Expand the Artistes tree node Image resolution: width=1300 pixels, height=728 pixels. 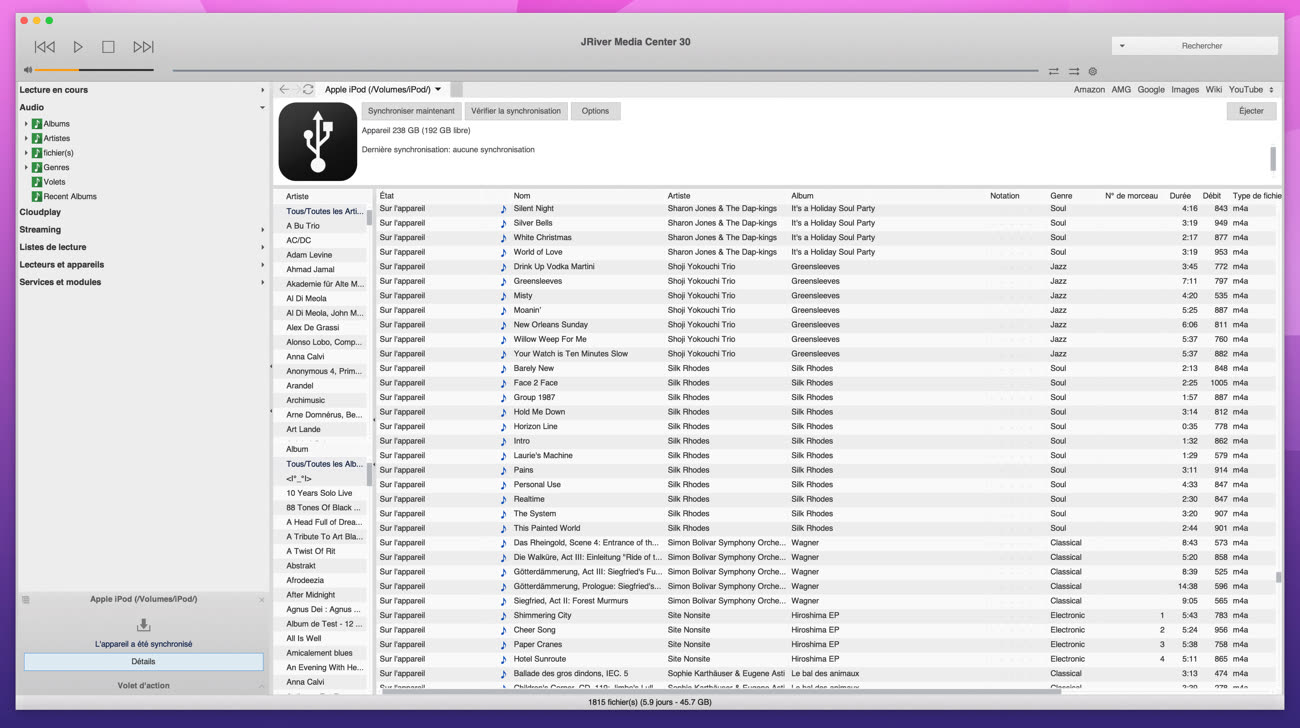pos(26,138)
